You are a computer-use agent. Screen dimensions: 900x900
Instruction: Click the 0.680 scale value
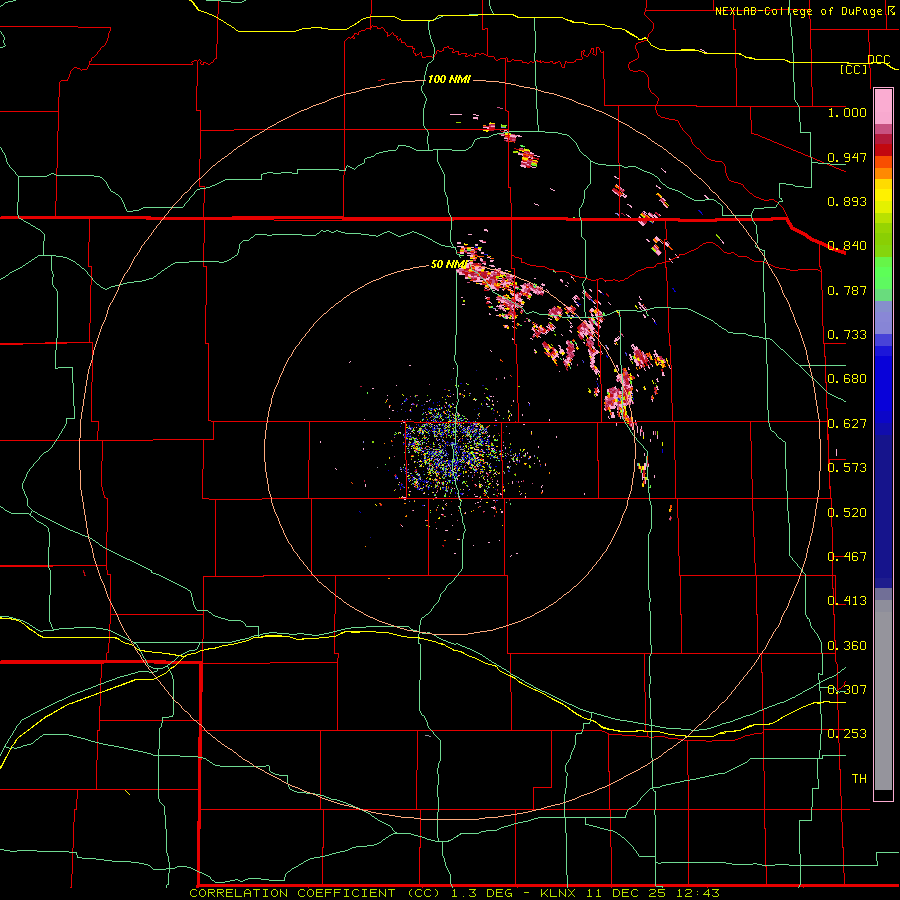847,379
